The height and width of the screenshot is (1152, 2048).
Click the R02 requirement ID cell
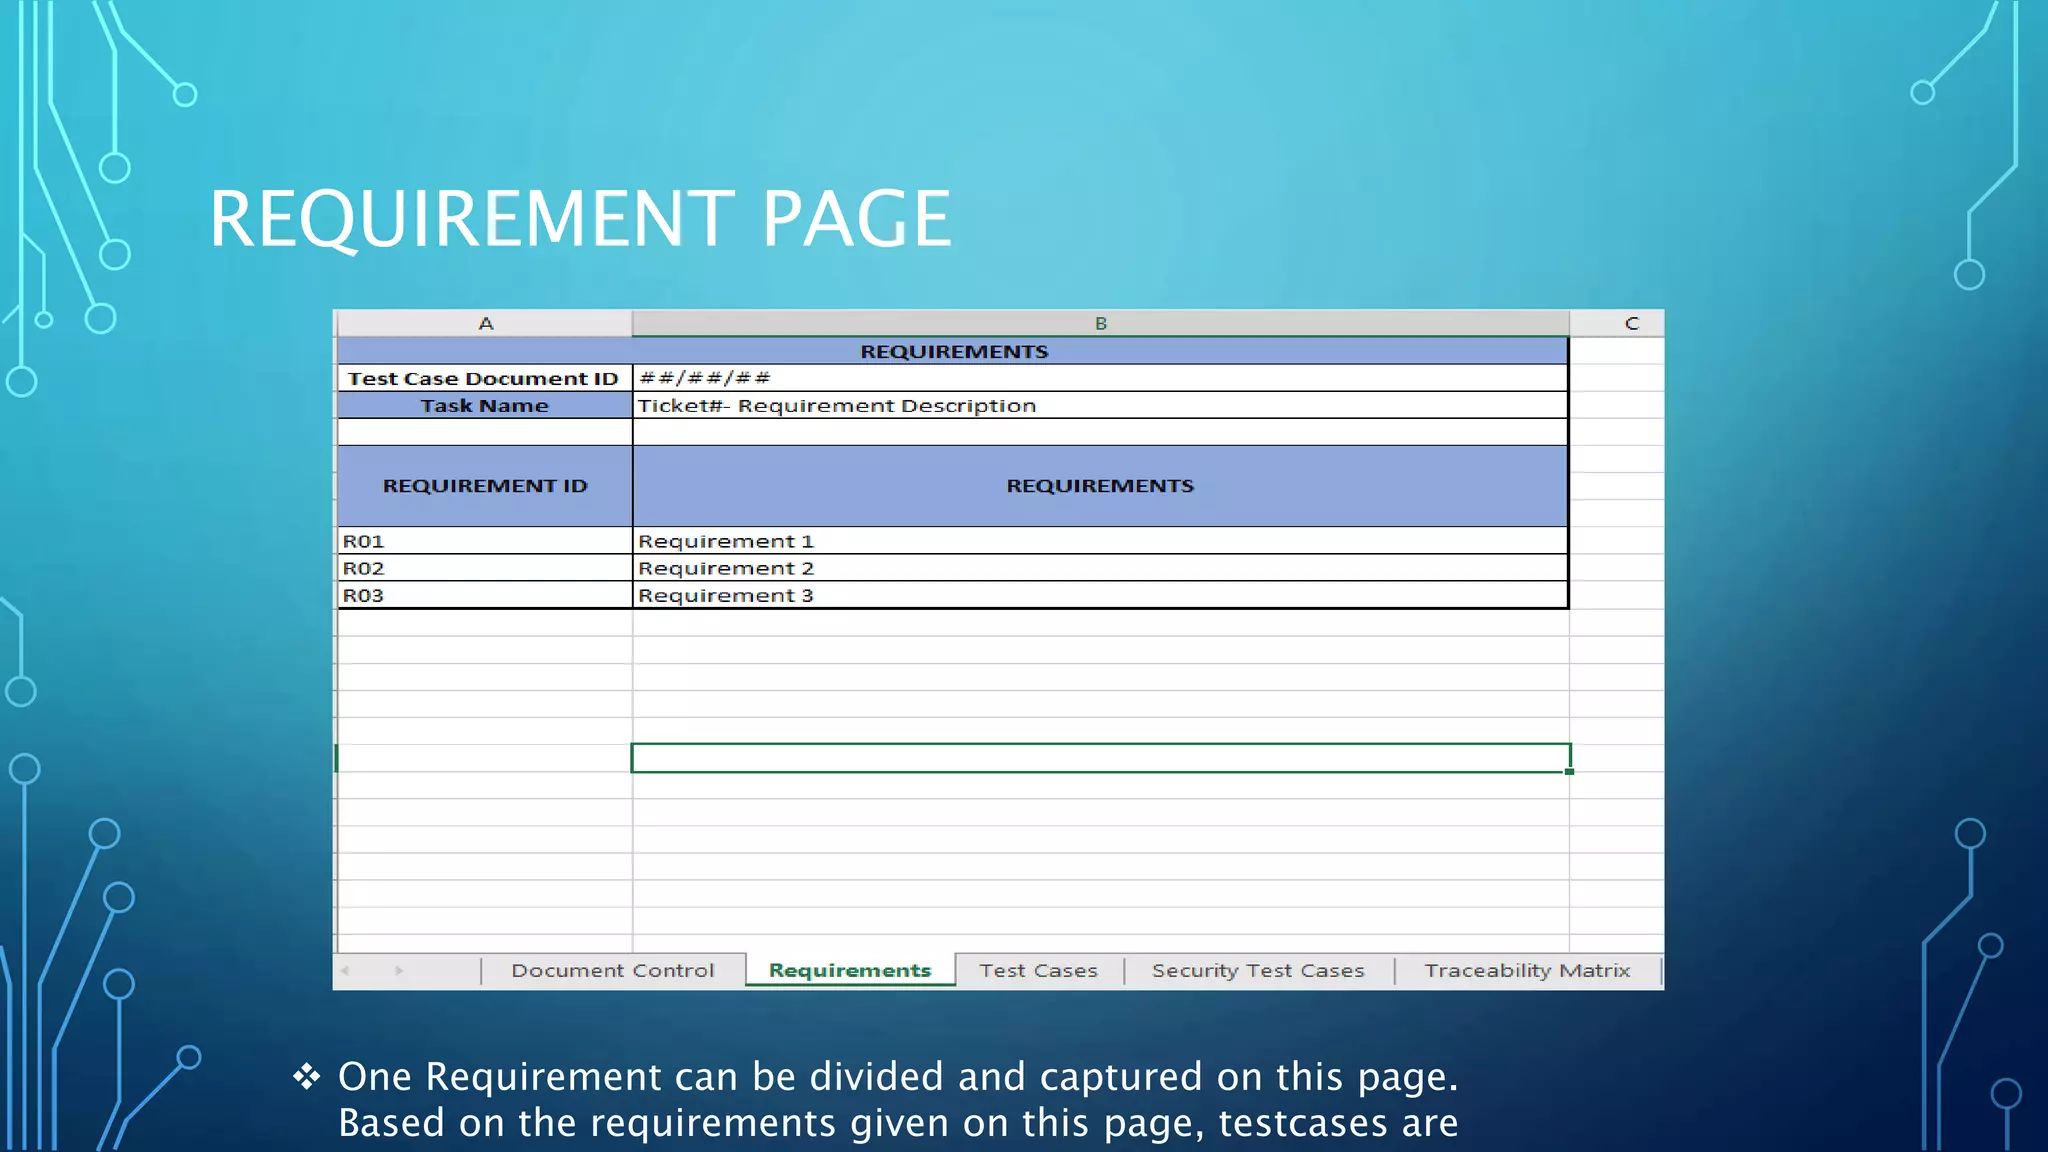[x=485, y=568]
